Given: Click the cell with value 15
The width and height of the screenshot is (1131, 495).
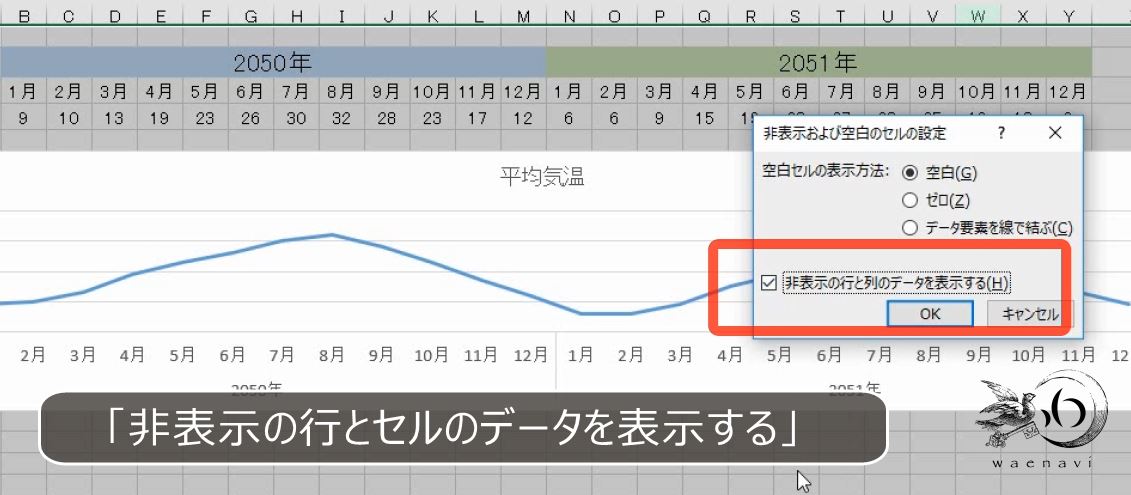Looking at the screenshot, I should tap(705, 118).
